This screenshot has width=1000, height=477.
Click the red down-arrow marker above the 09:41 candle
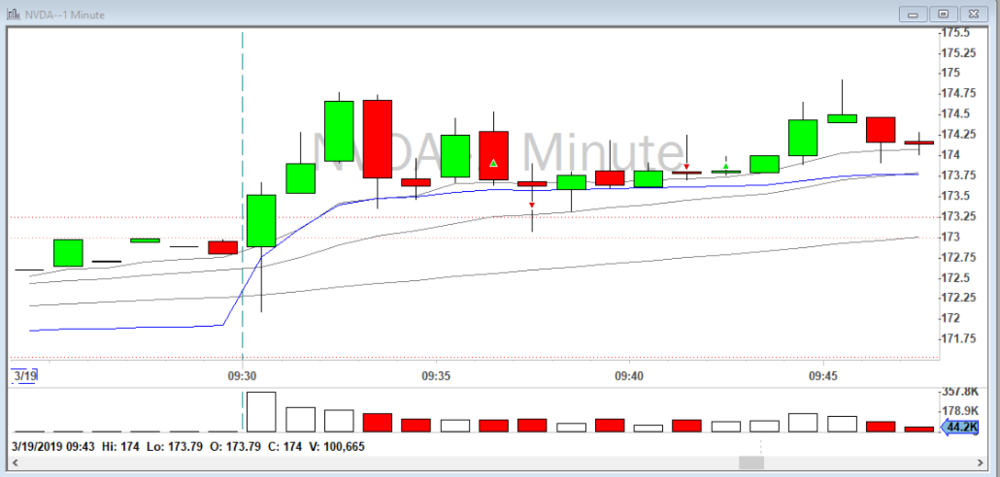(x=686, y=167)
